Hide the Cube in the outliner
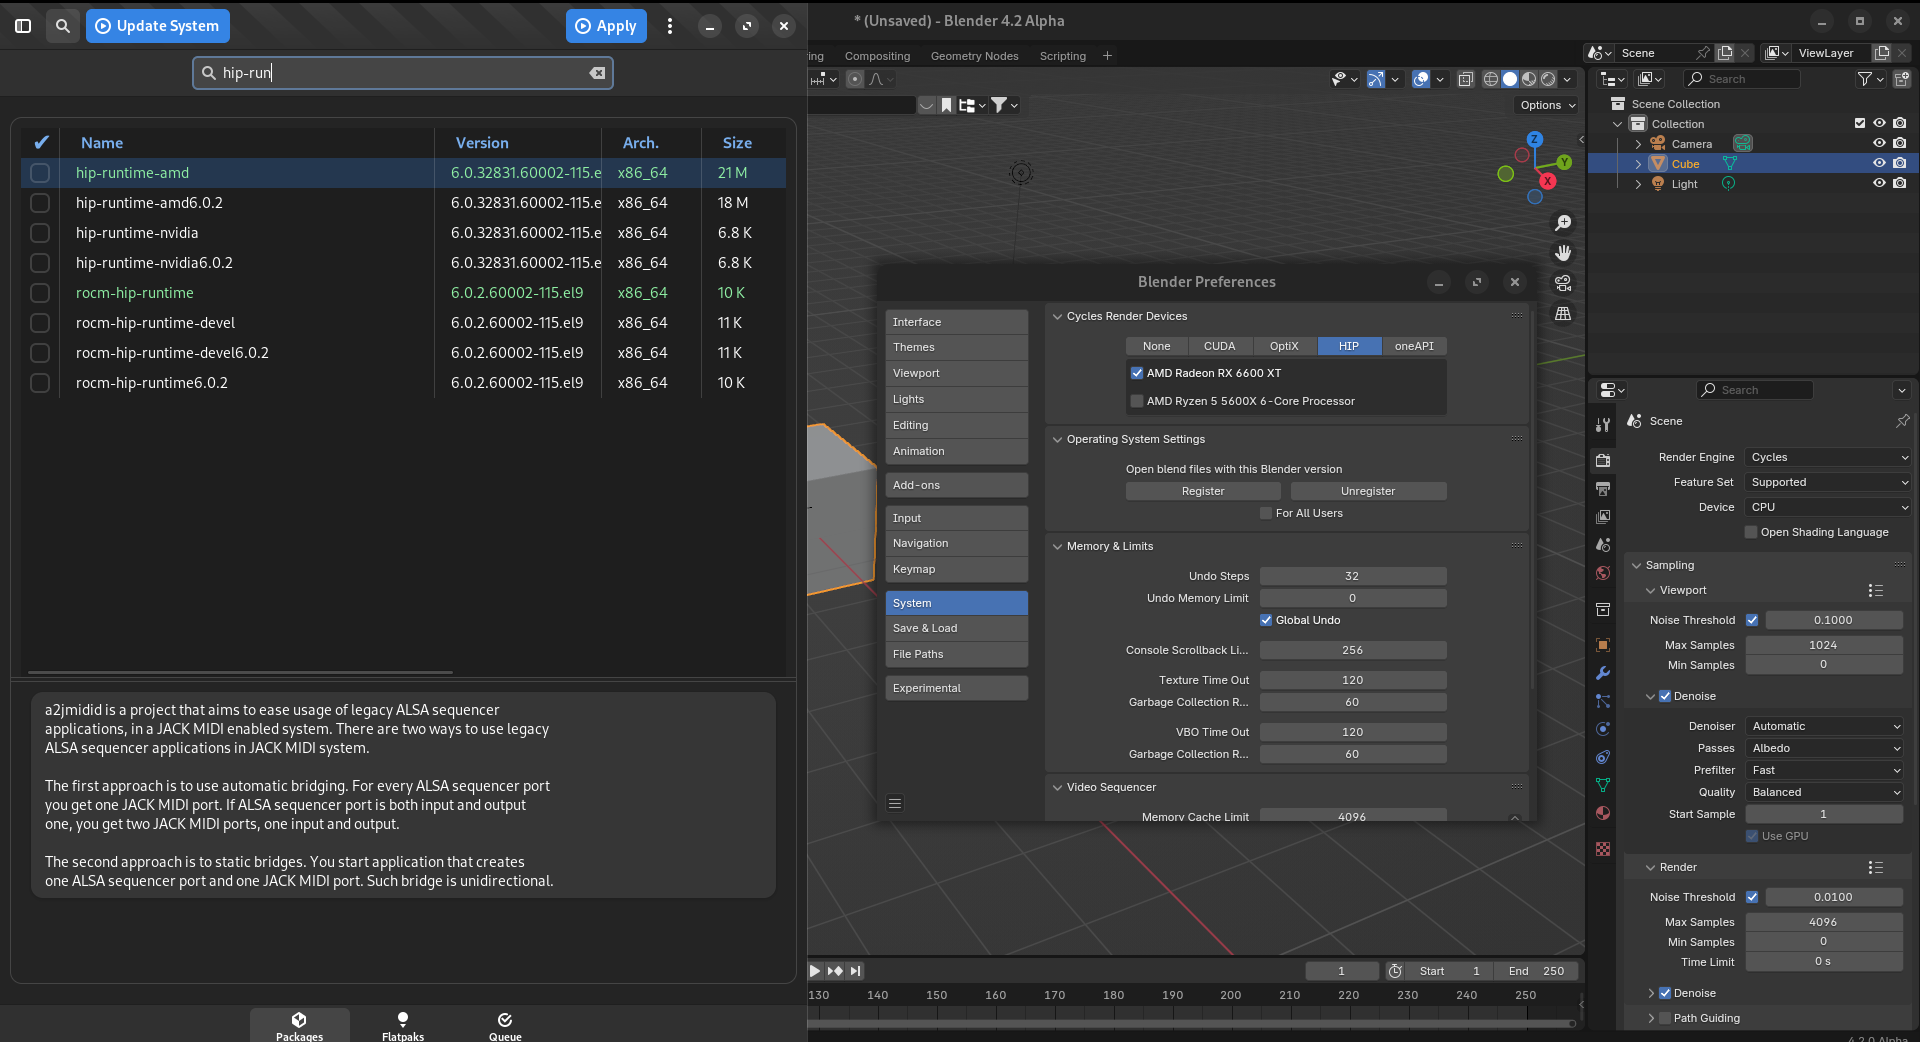Screen dimensions: 1920x1042 (x=1879, y=164)
